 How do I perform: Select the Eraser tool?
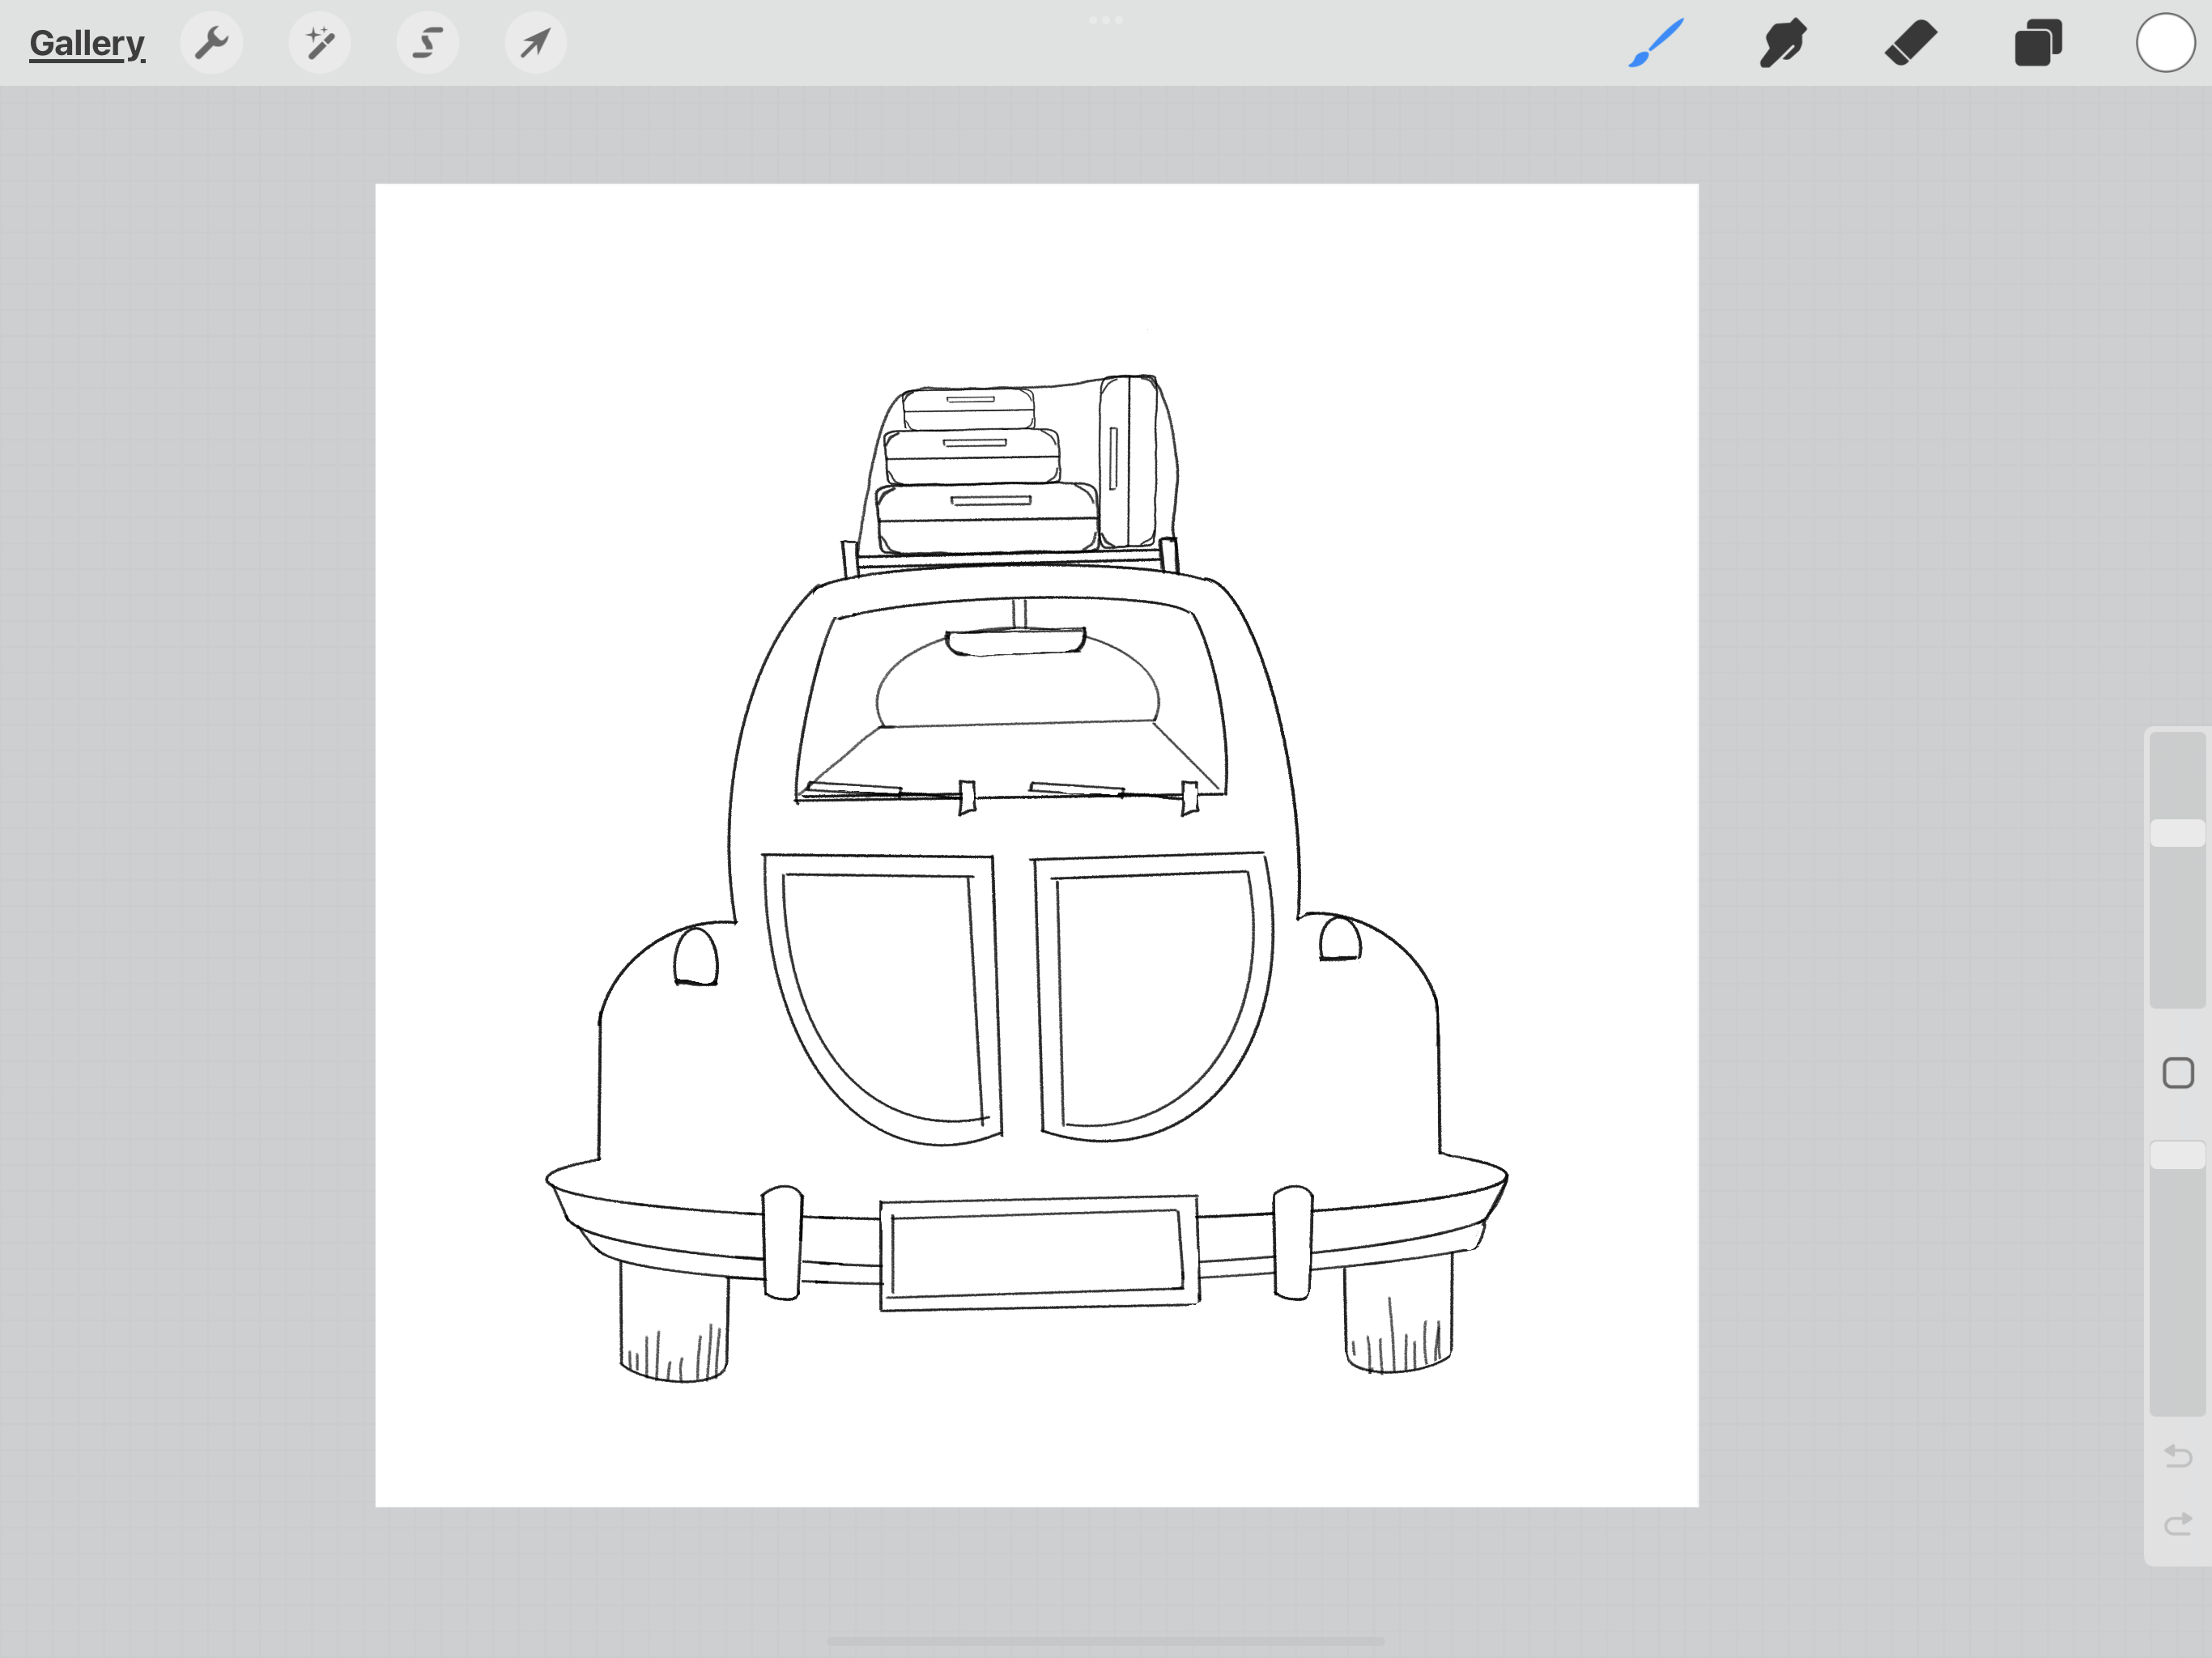[1911, 43]
